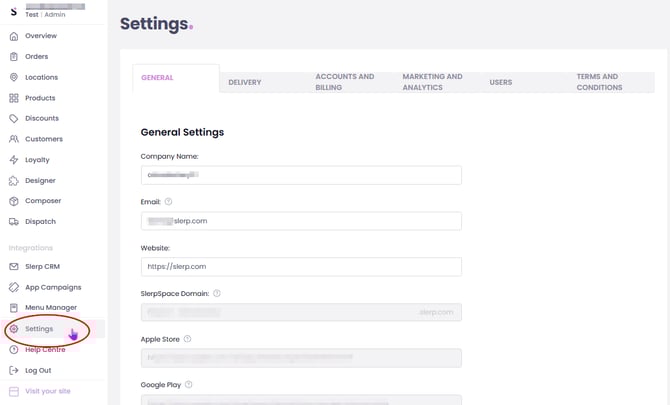This screenshot has width=670, height=405.
Task: Click the Products grid icon
Action: 14,98
